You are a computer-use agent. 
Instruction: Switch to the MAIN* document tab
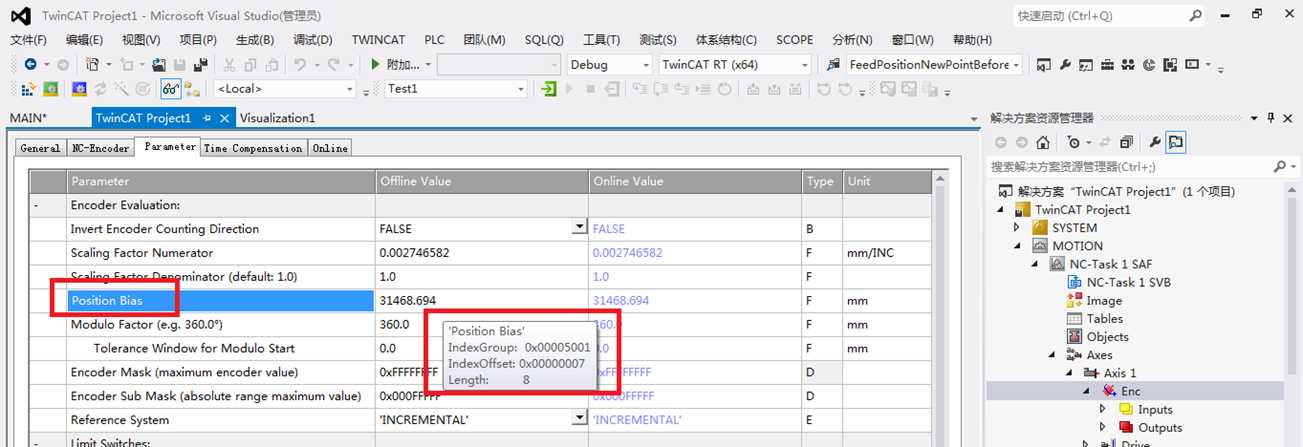(x=28, y=118)
